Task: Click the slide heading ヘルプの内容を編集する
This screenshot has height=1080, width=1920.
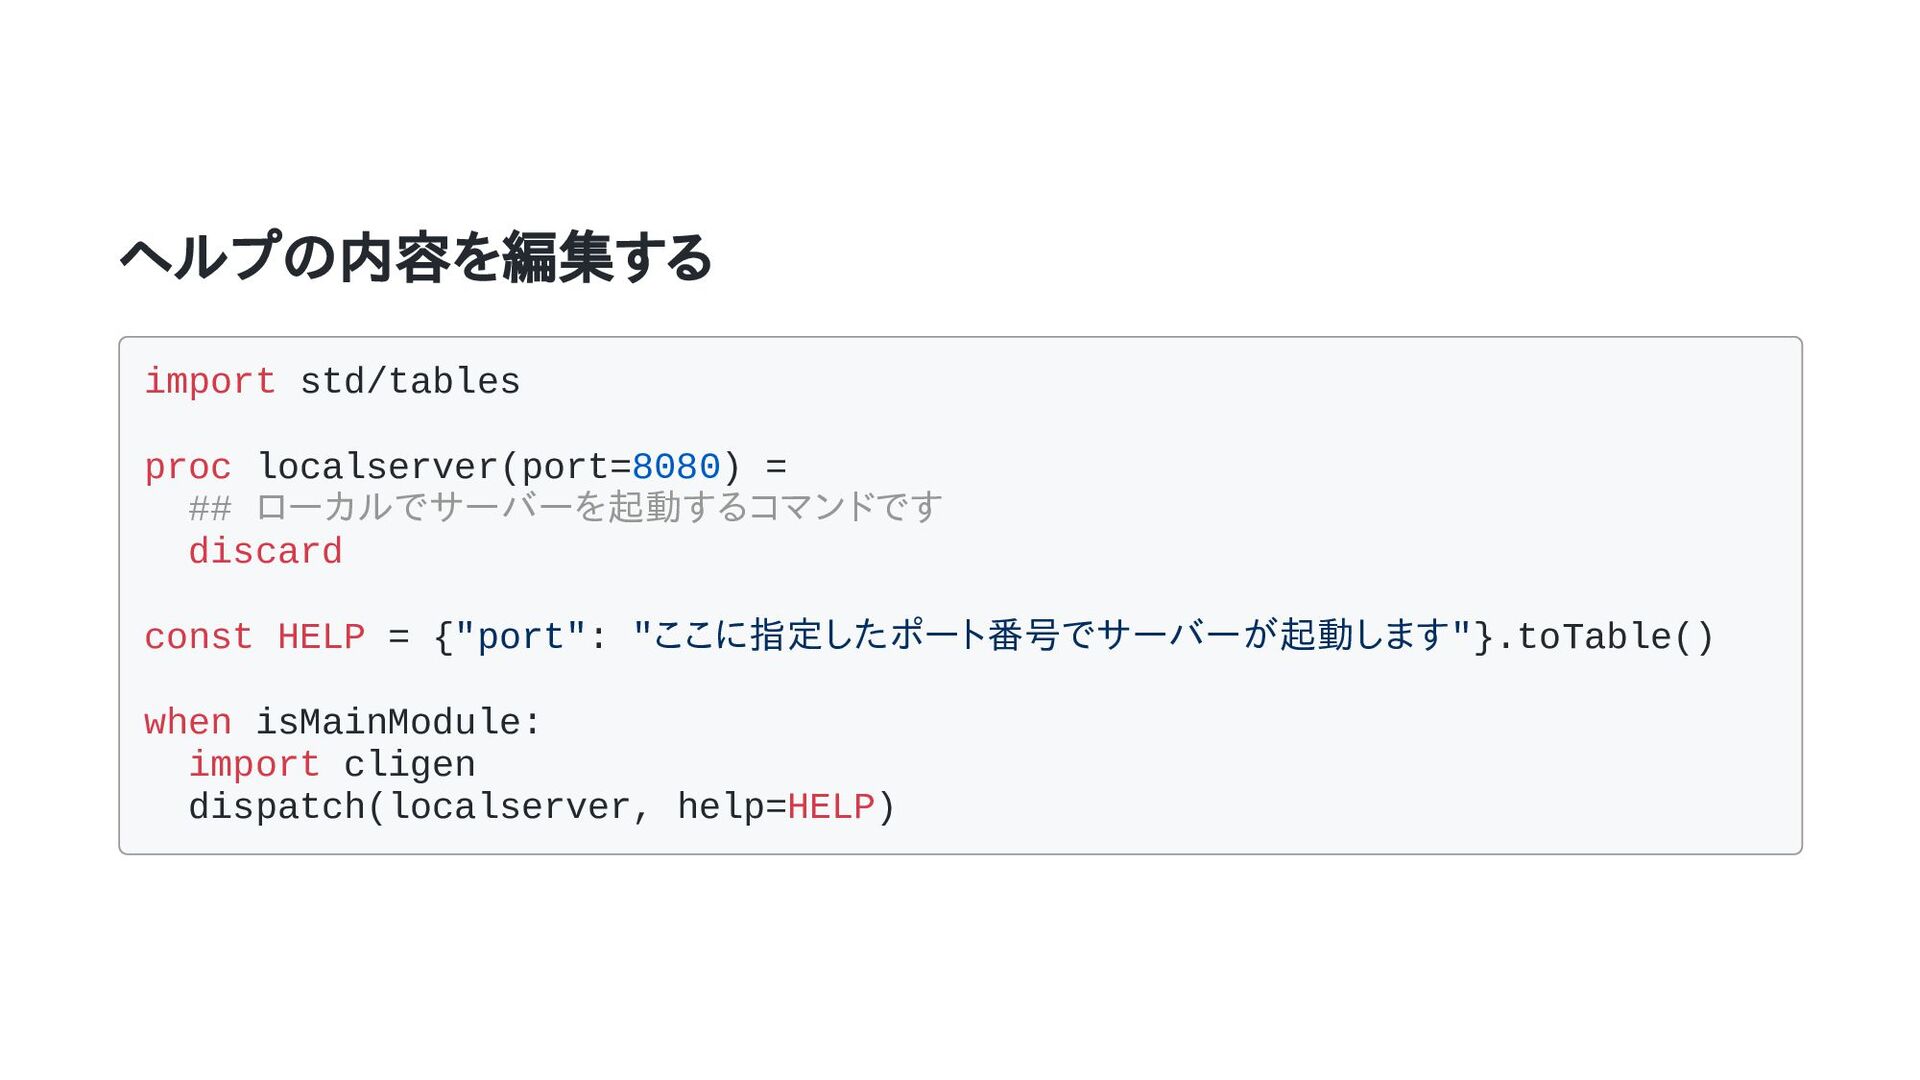Action: 416,257
